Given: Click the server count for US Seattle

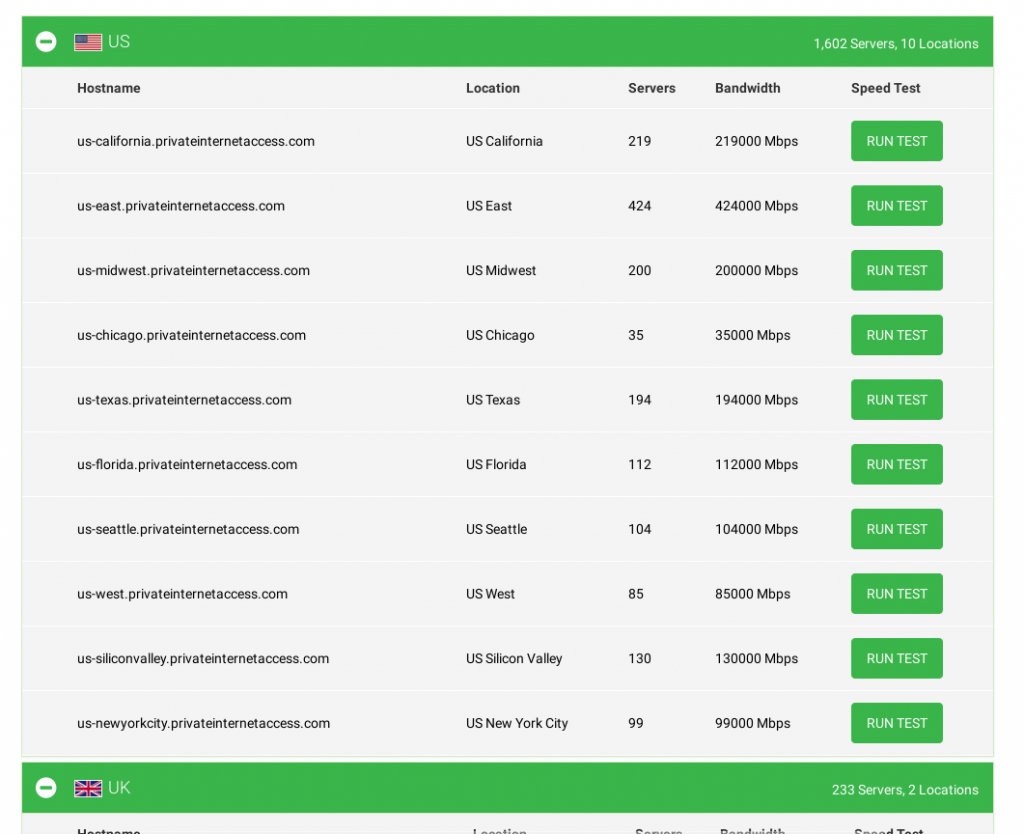Looking at the screenshot, I should click(640, 529).
